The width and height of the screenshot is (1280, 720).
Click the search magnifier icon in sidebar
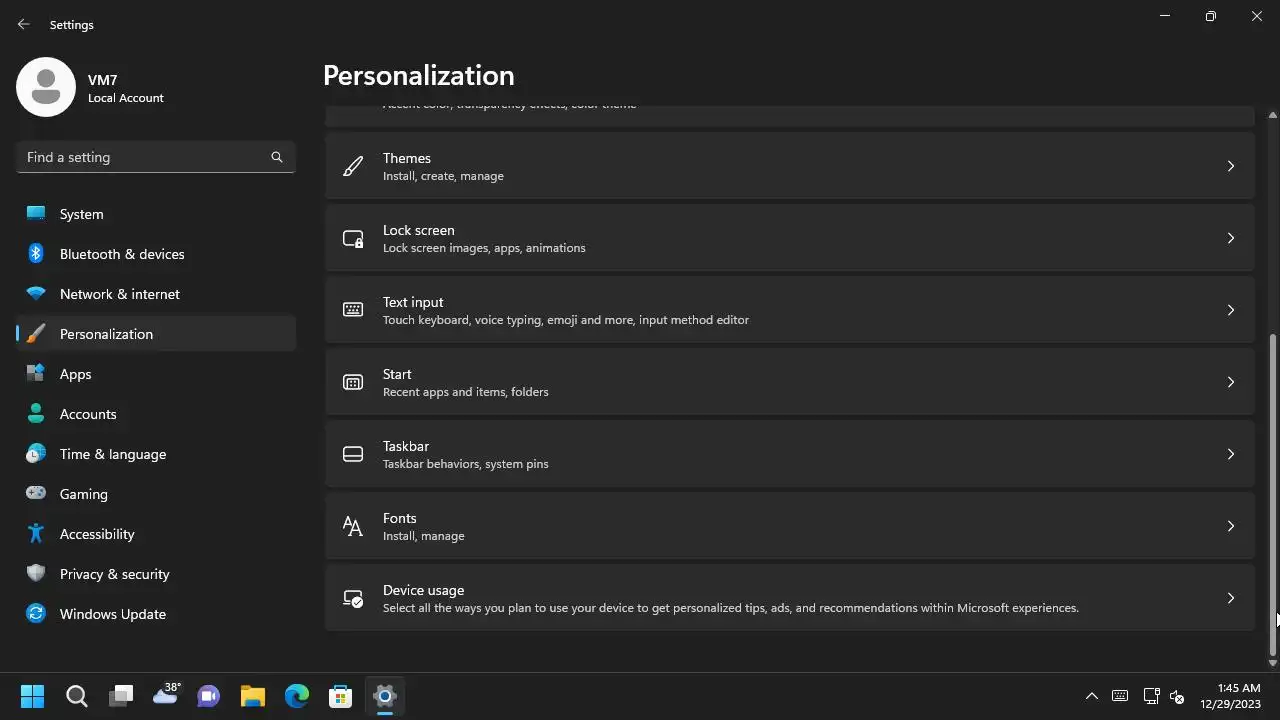click(x=277, y=157)
